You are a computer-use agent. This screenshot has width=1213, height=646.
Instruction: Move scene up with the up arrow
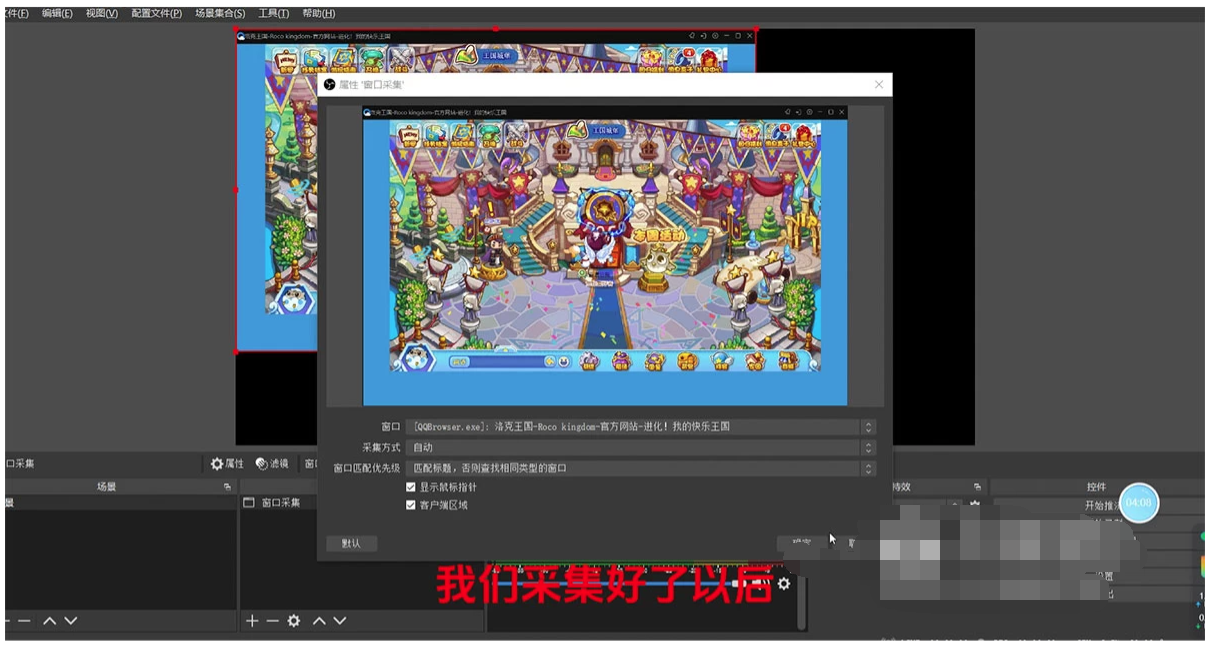(x=48, y=621)
